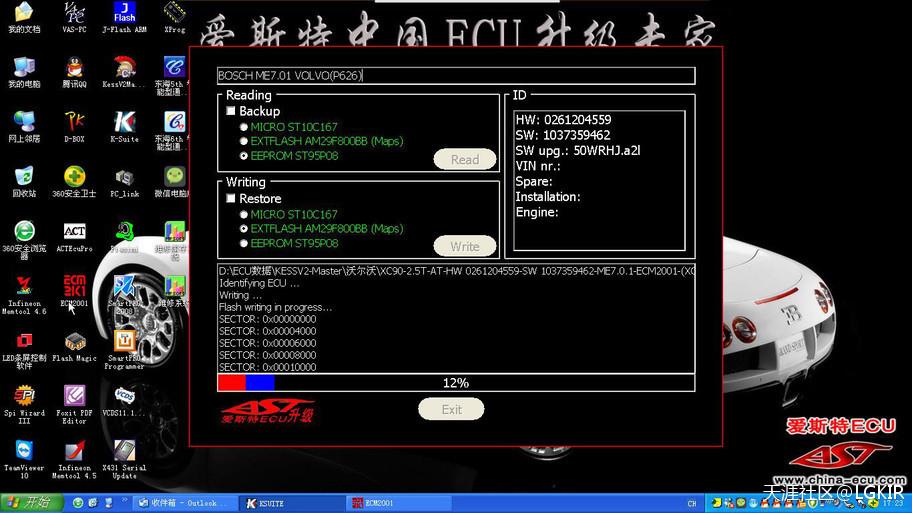Screen dimensions: 912x513
Task: Click the 'SW upg.: 50WRHJ.a2l' ID line
Action: [578, 151]
